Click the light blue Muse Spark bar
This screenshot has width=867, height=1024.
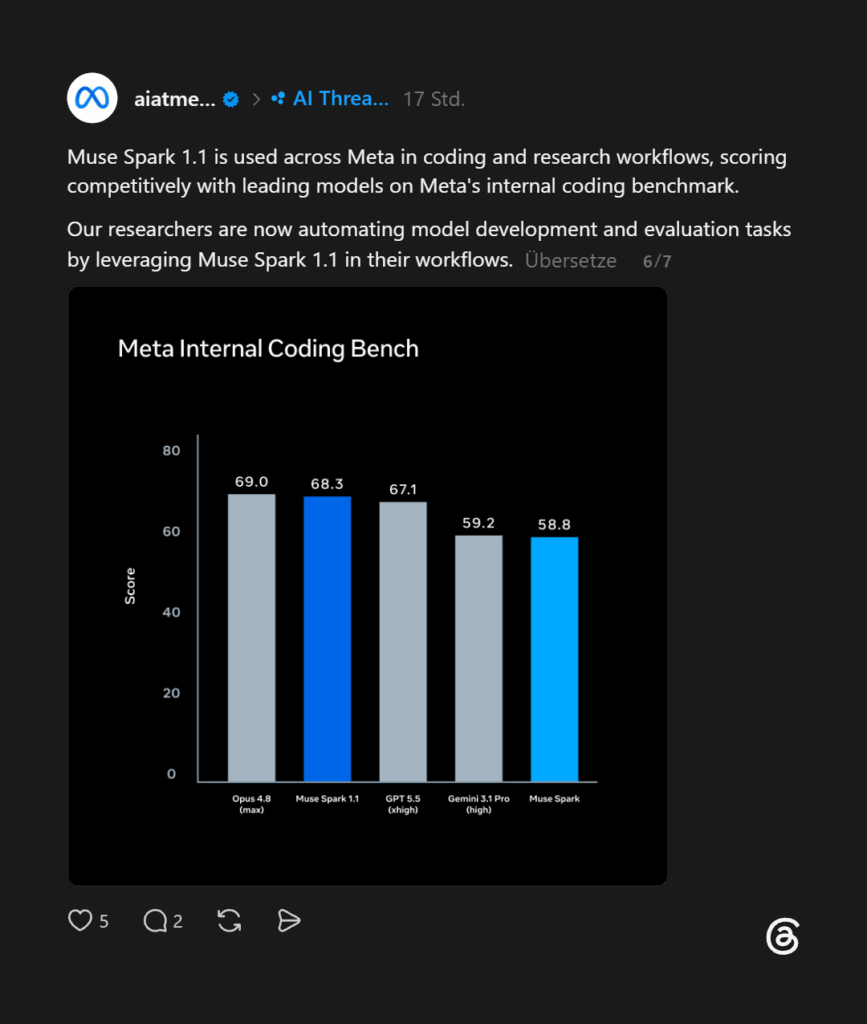click(554, 659)
